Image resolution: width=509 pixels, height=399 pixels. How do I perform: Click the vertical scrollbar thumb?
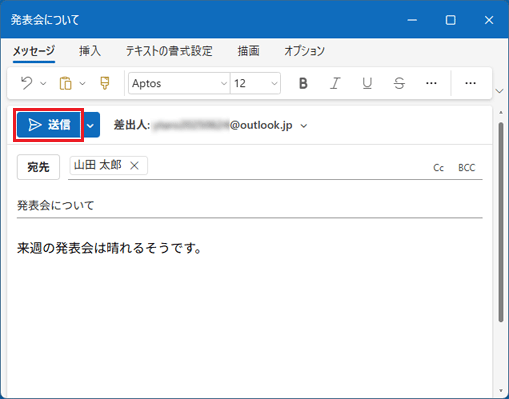coord(501,222)
